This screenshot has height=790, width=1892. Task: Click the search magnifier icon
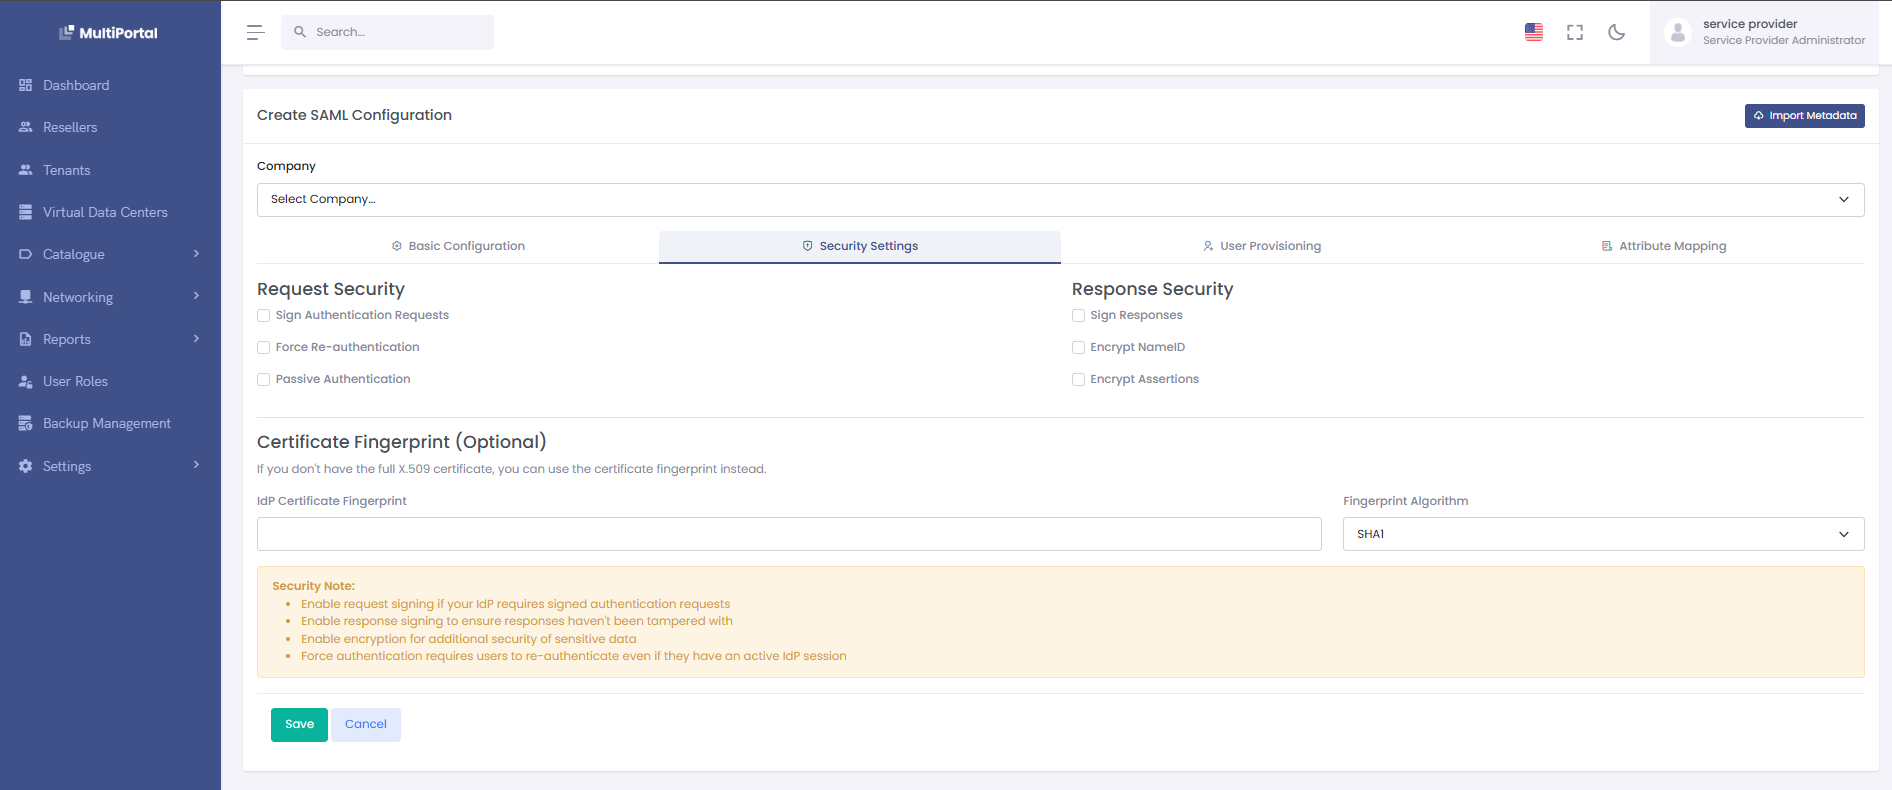(300, 32)
